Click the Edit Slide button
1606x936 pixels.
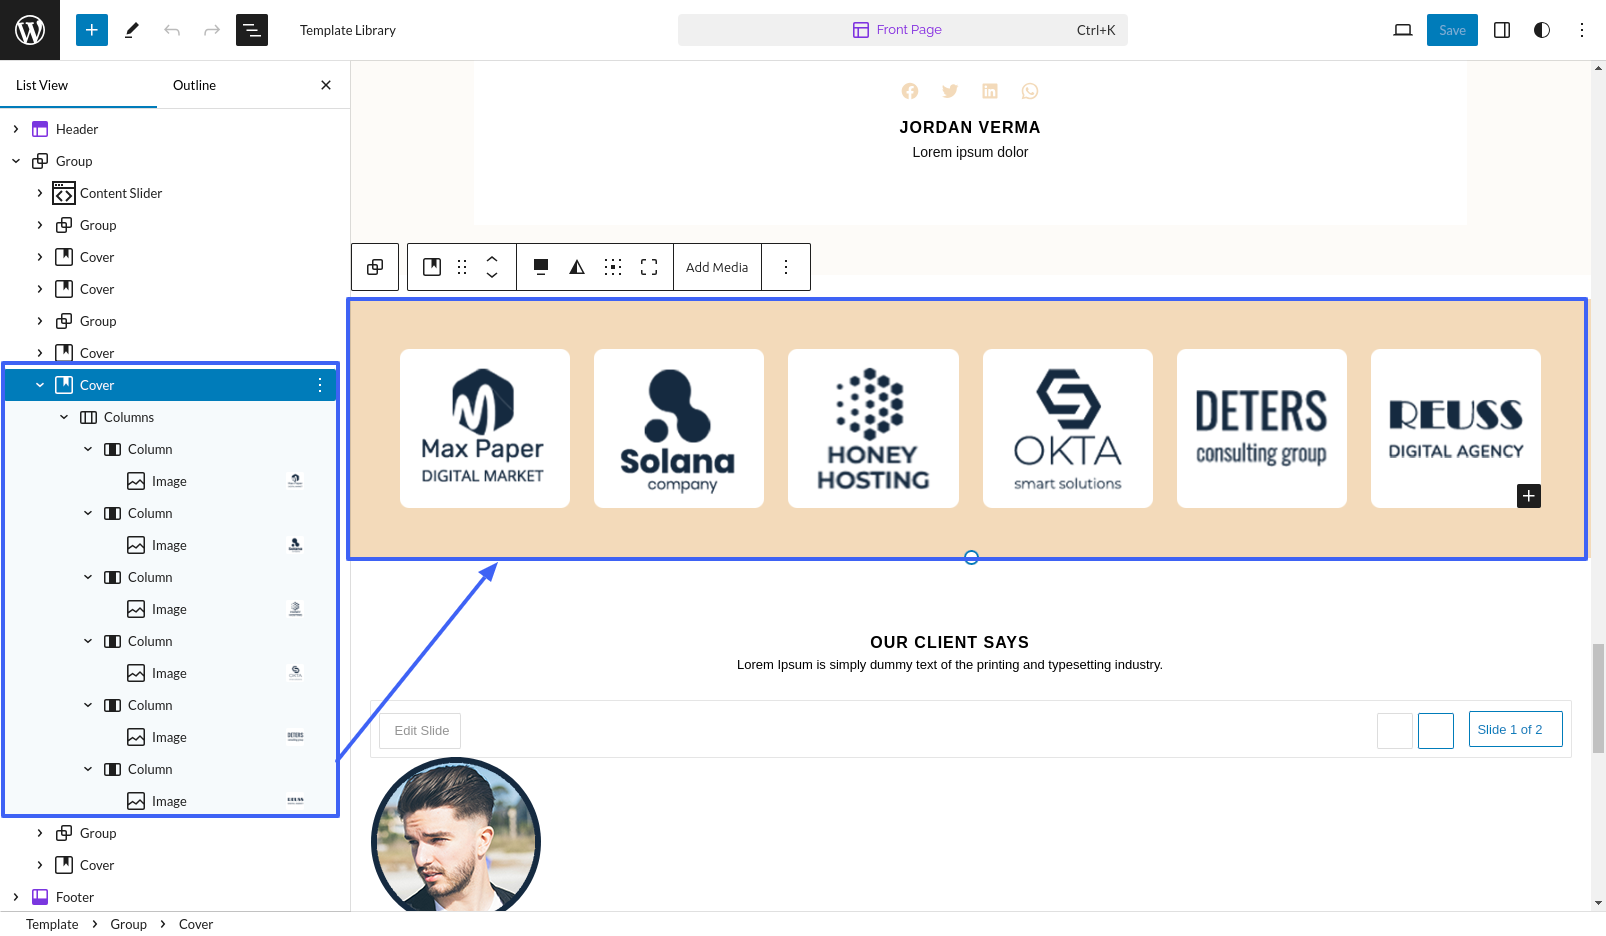point(421,731)
